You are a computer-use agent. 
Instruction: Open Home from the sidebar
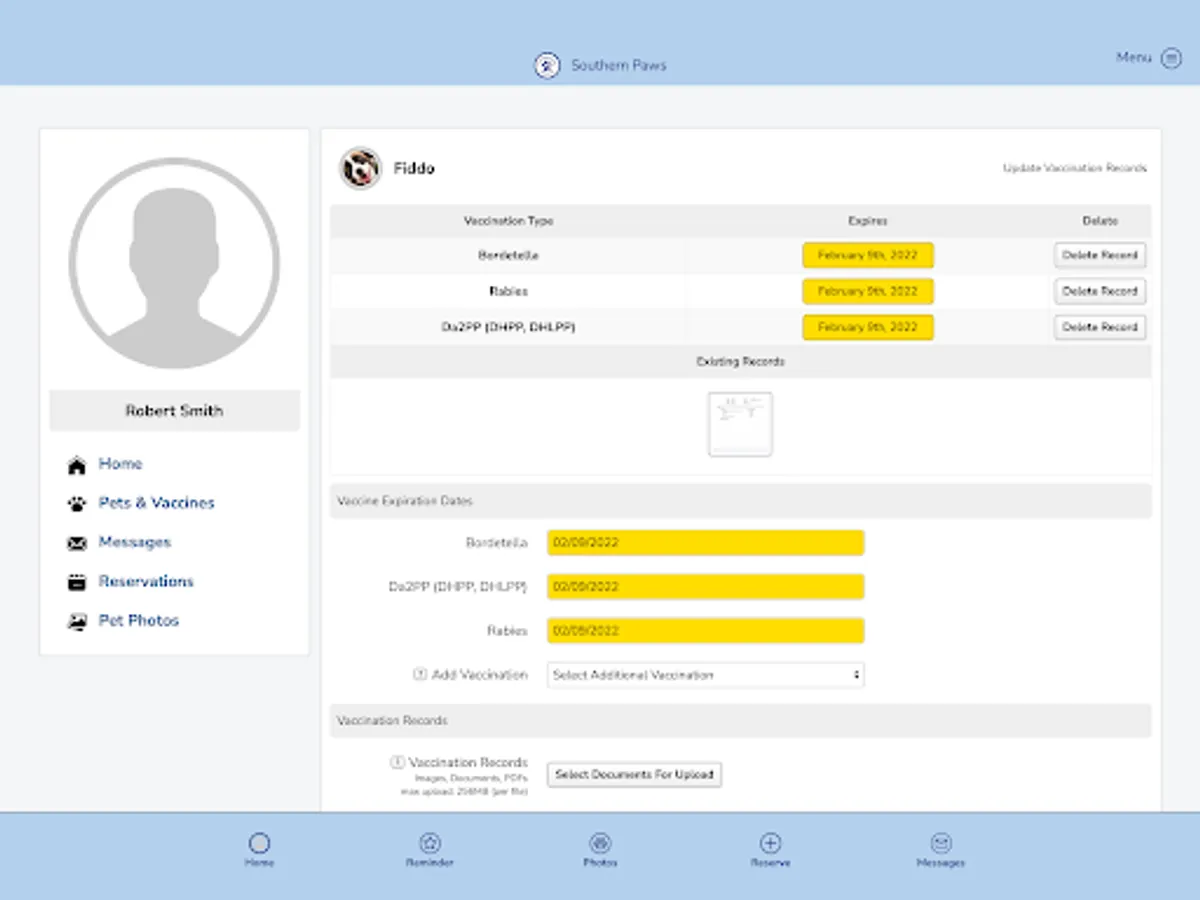(120, 463)
